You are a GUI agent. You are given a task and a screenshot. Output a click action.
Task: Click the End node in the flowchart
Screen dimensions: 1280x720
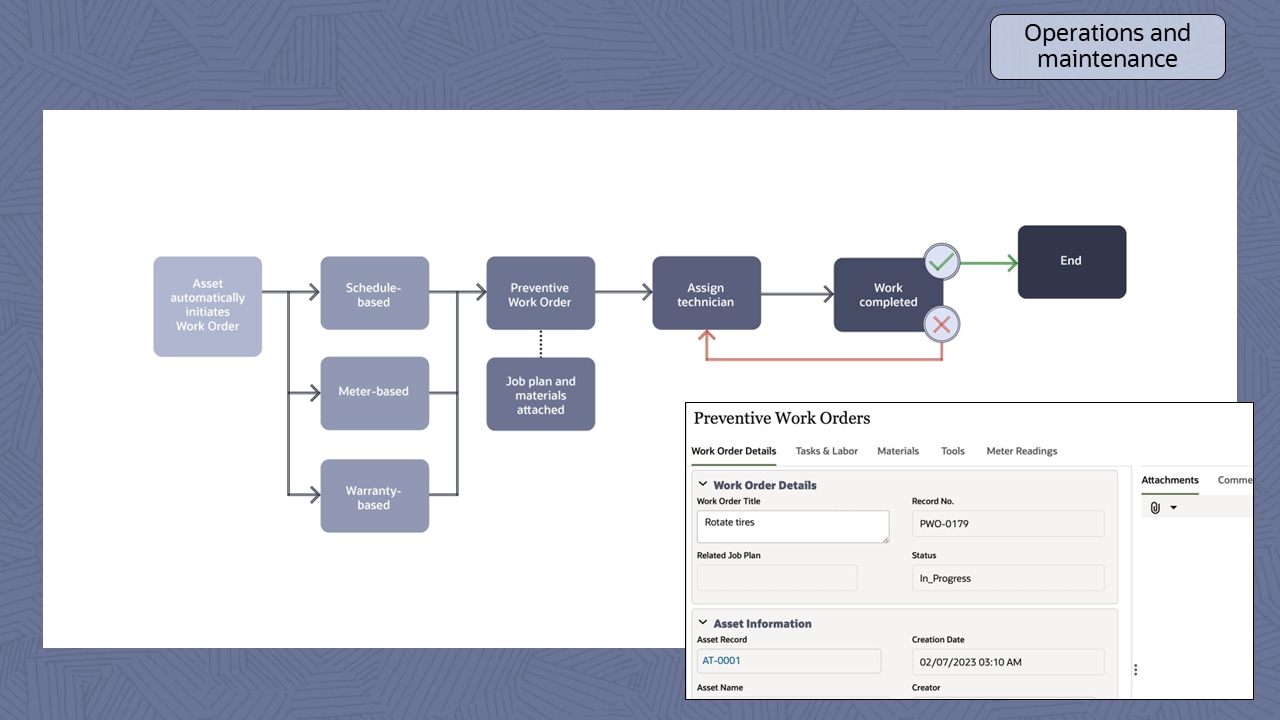click(x=1071, y=261)
